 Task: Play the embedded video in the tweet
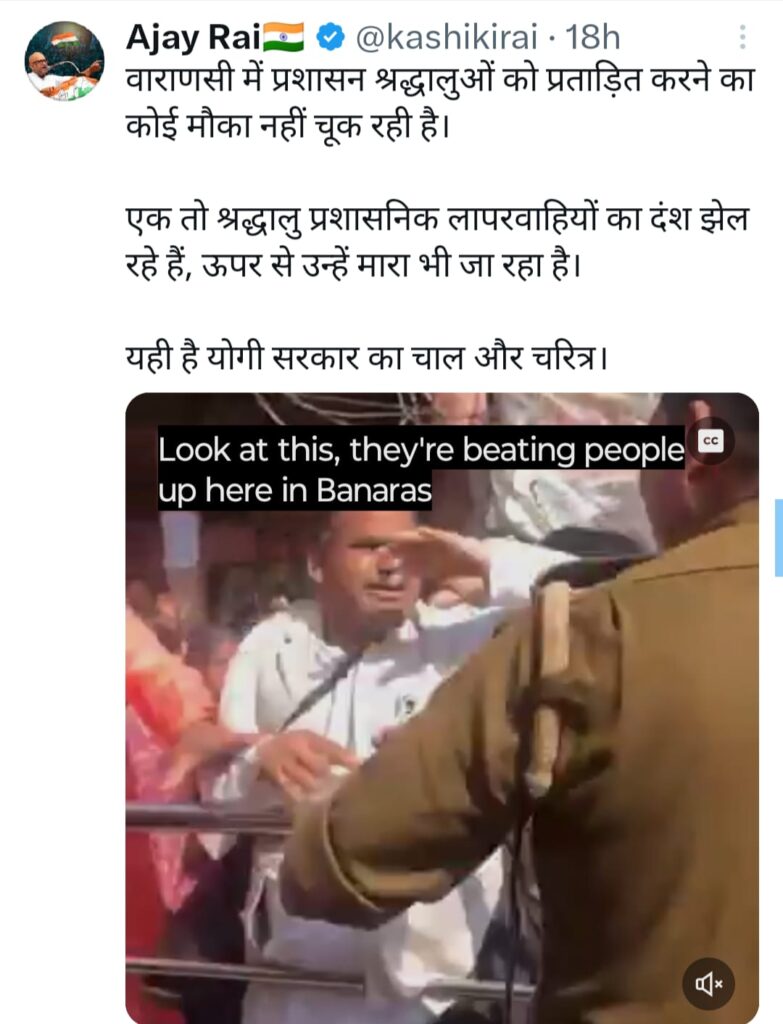pos(442,708)
